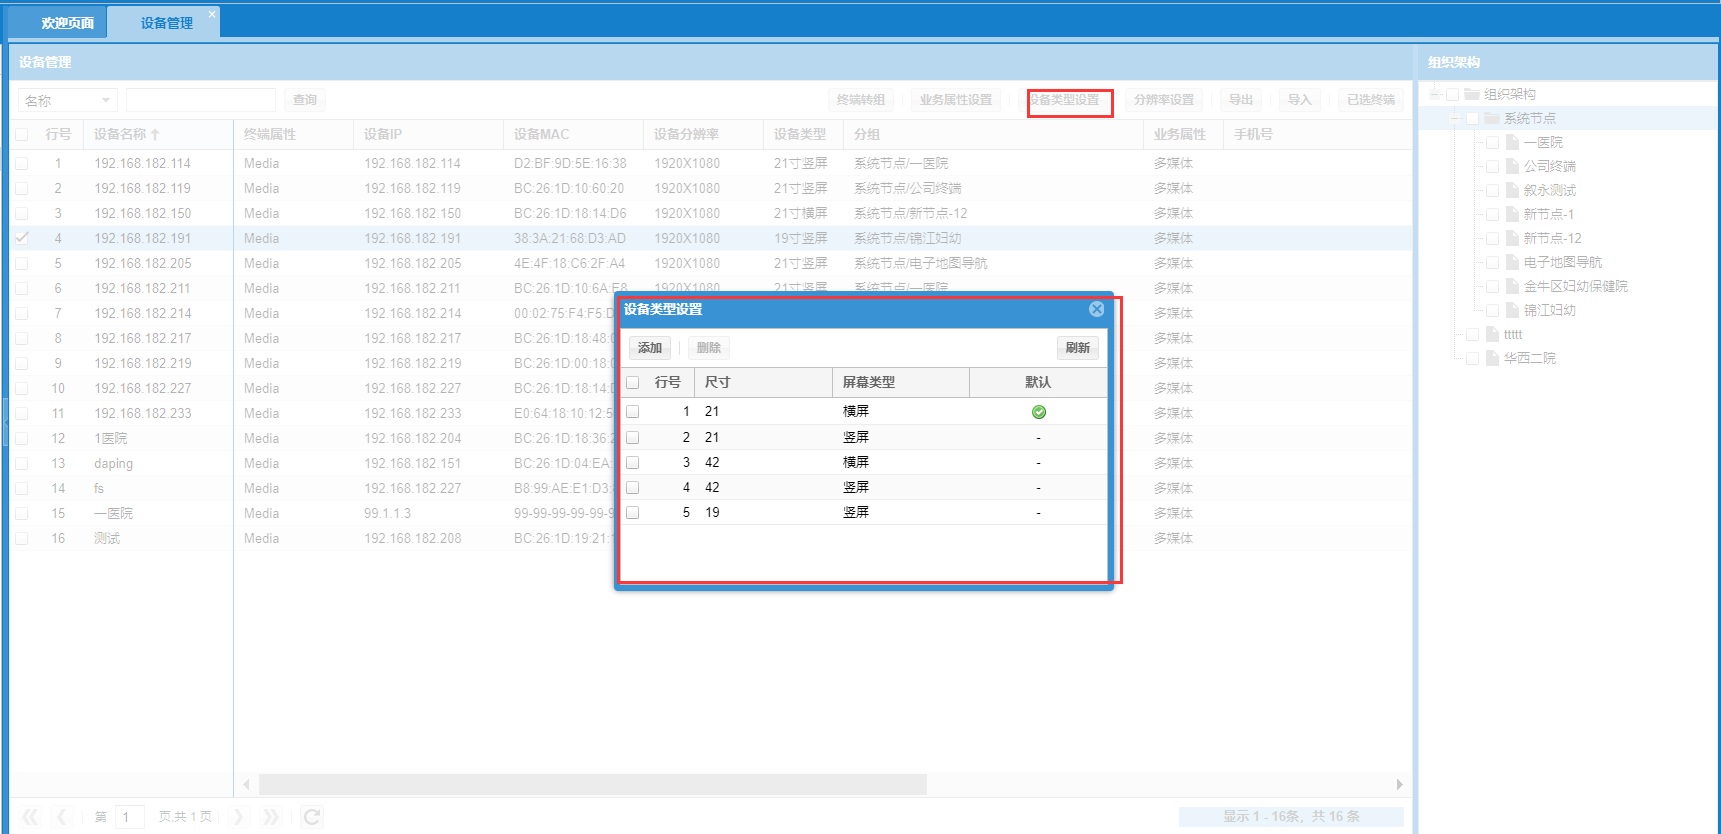Screen dimensions: 1721x834
Task: Go to previous page in pagination bar
Action: pos(62,817)
